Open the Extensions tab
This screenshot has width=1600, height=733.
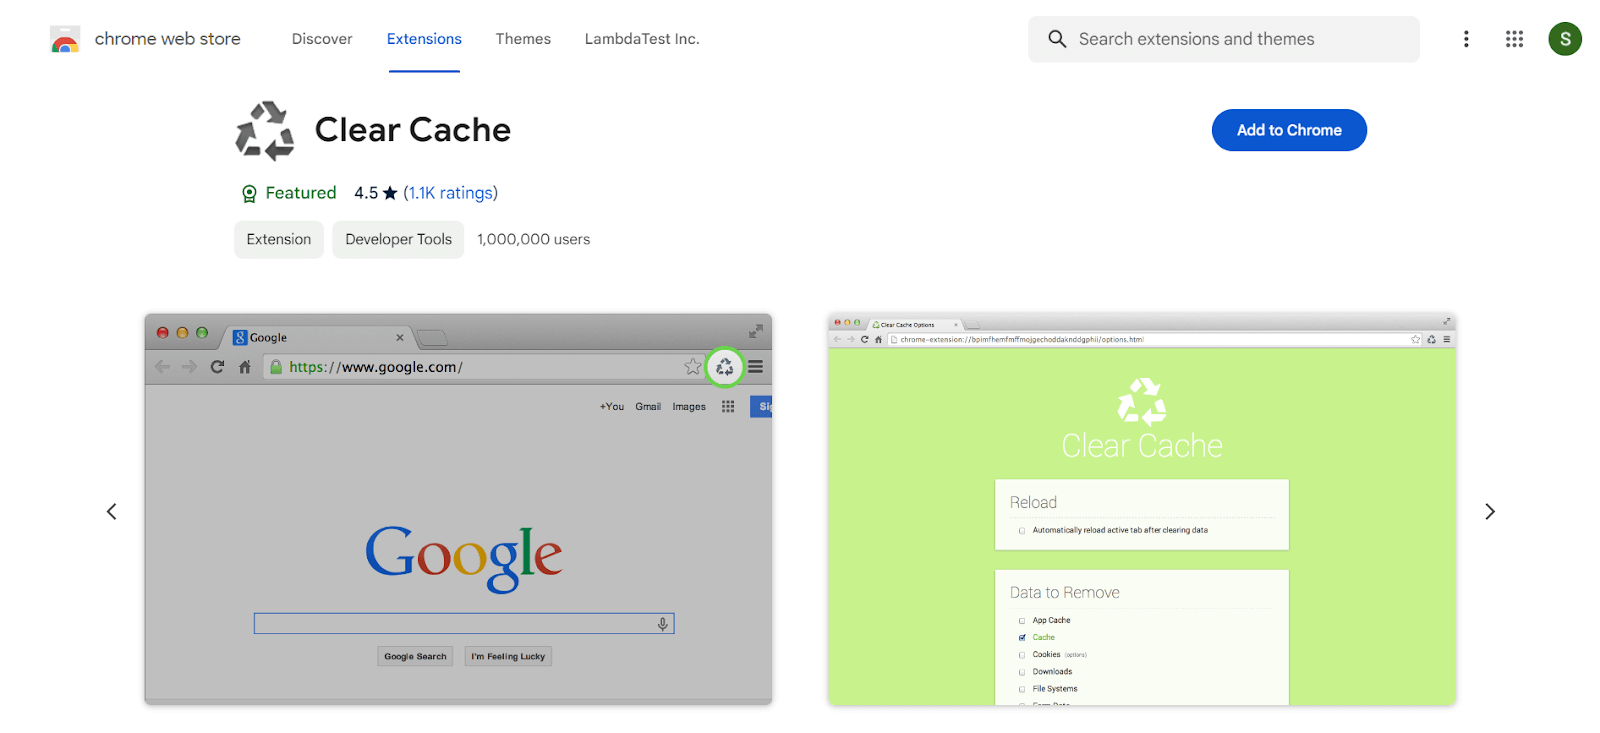(424, 39)
